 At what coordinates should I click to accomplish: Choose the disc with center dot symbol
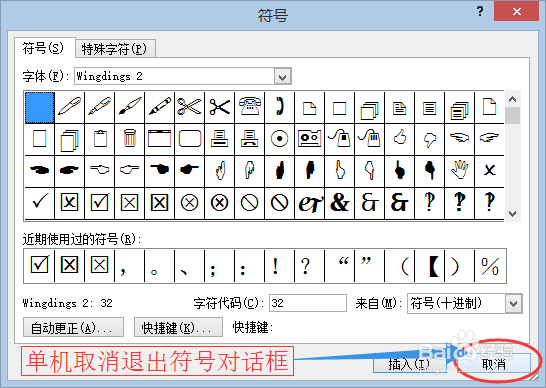(279, 139)
